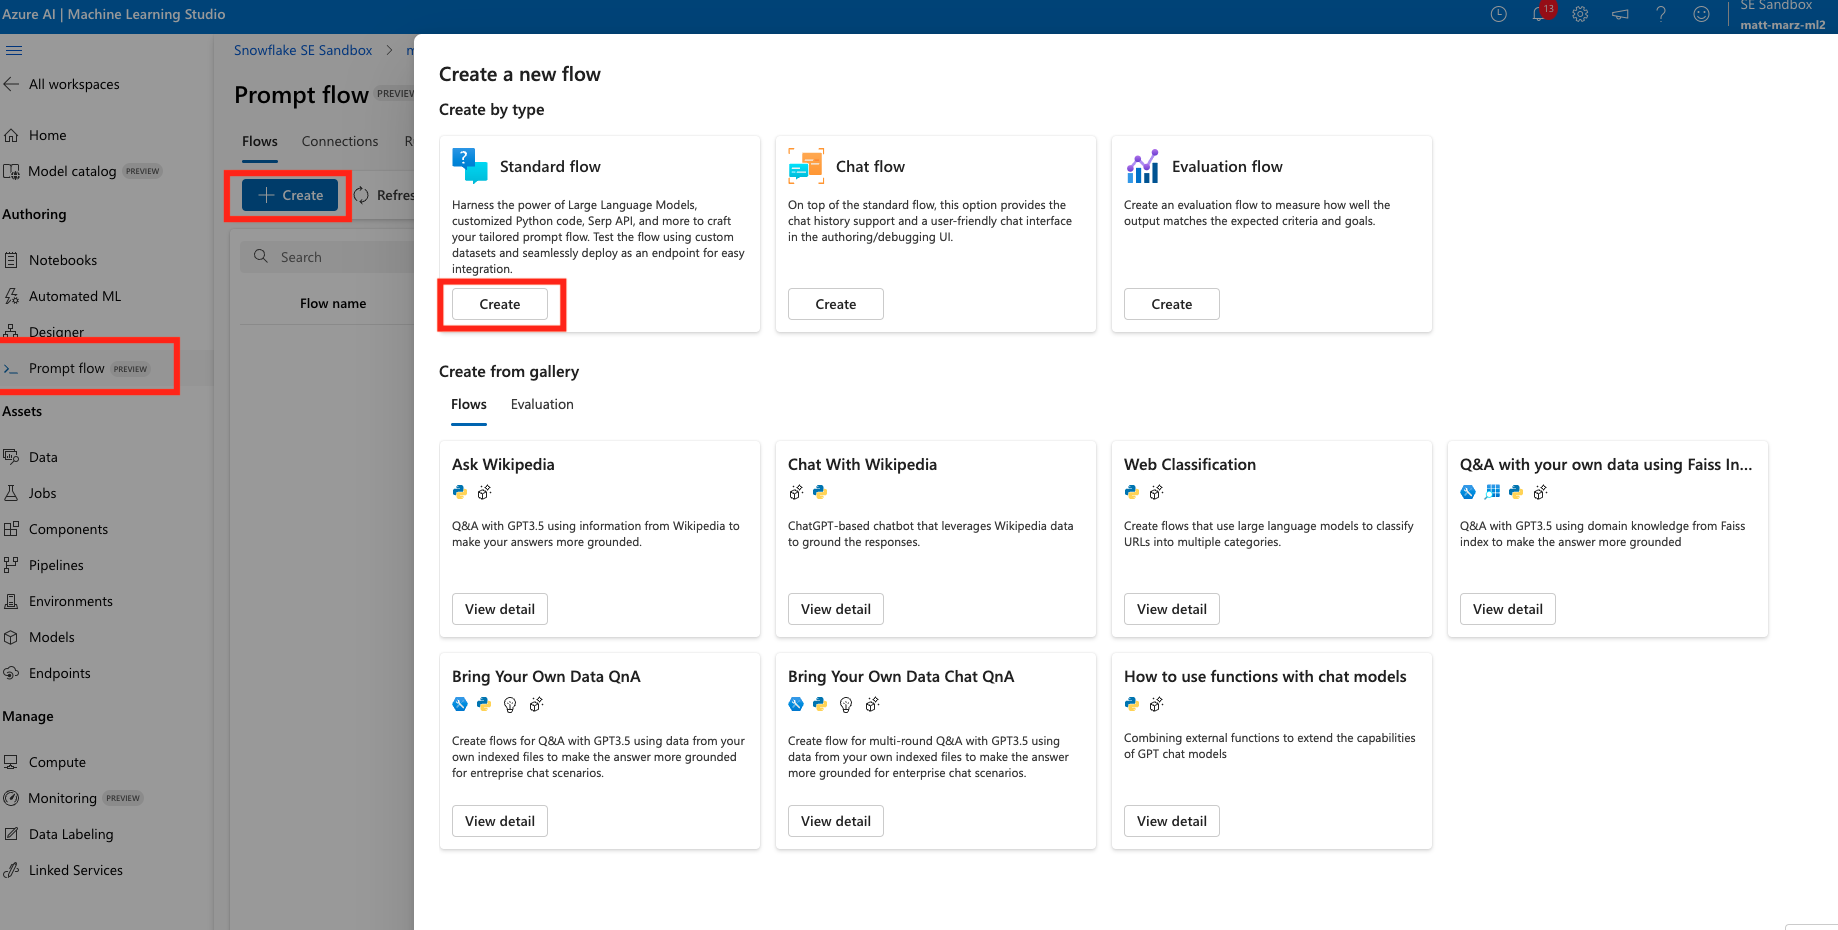Open the Linked Services section

75,869
